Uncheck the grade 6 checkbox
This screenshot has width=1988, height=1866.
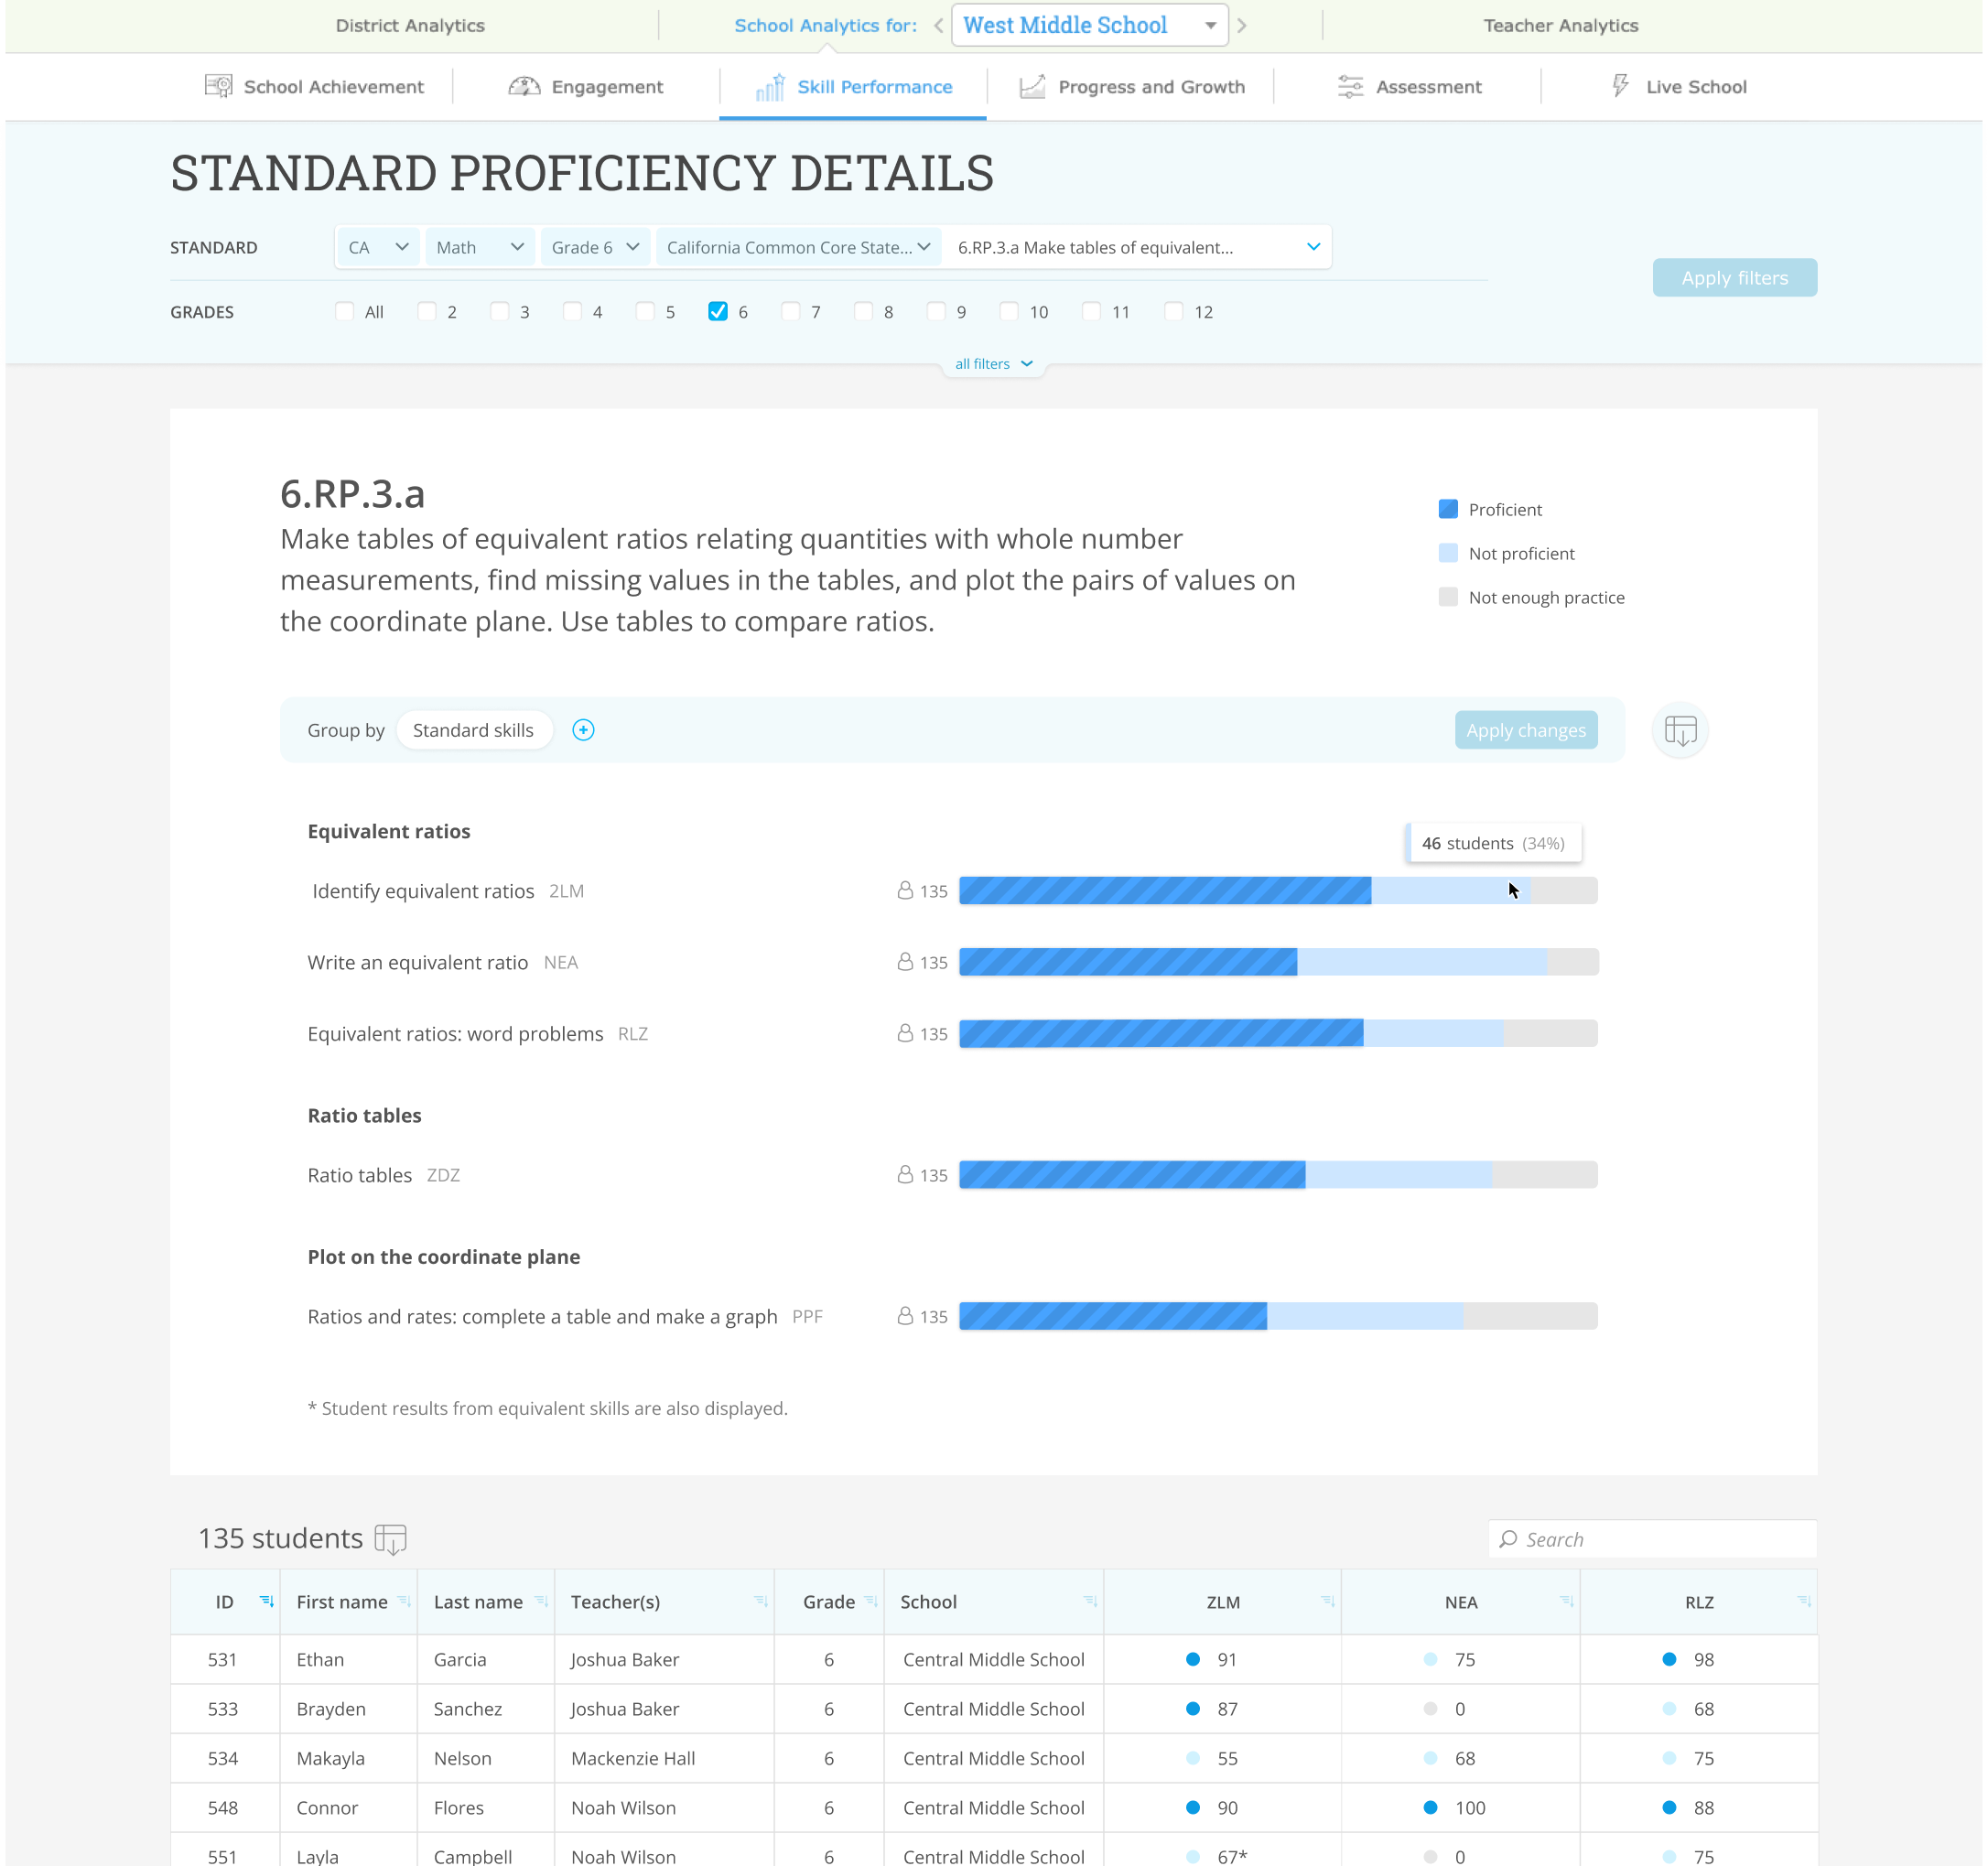(717, 312)
